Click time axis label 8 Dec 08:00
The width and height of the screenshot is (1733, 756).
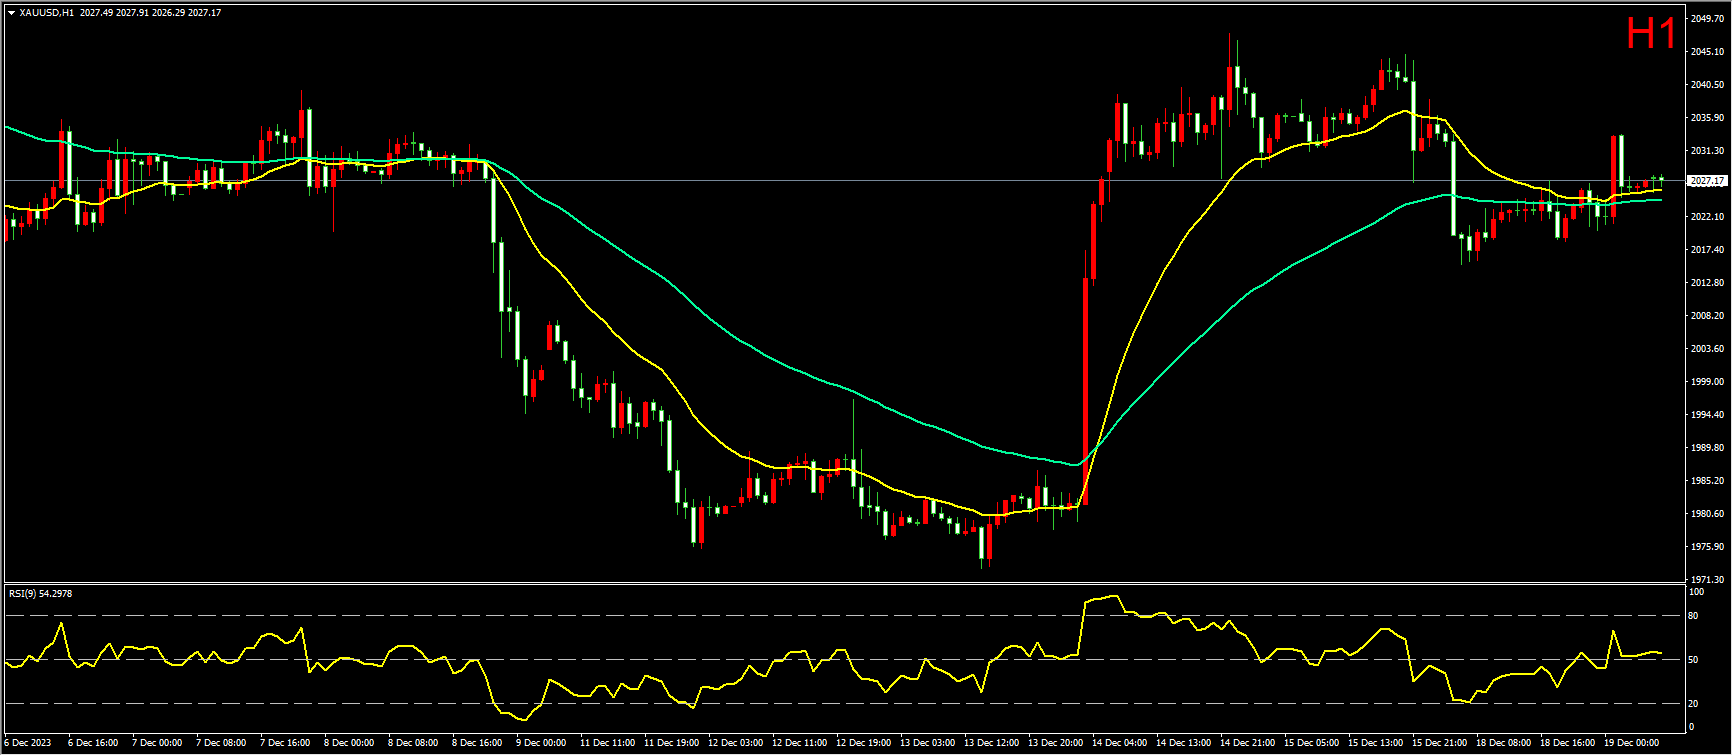413,743
